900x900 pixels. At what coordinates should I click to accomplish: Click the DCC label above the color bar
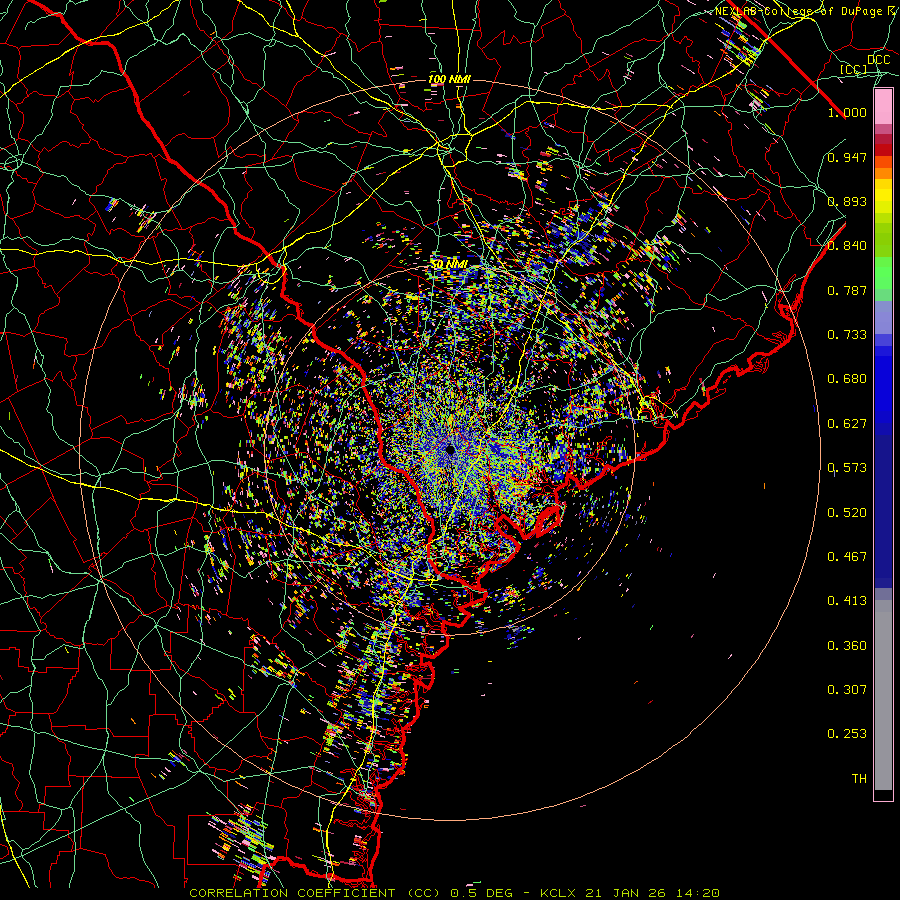(879, 60)
